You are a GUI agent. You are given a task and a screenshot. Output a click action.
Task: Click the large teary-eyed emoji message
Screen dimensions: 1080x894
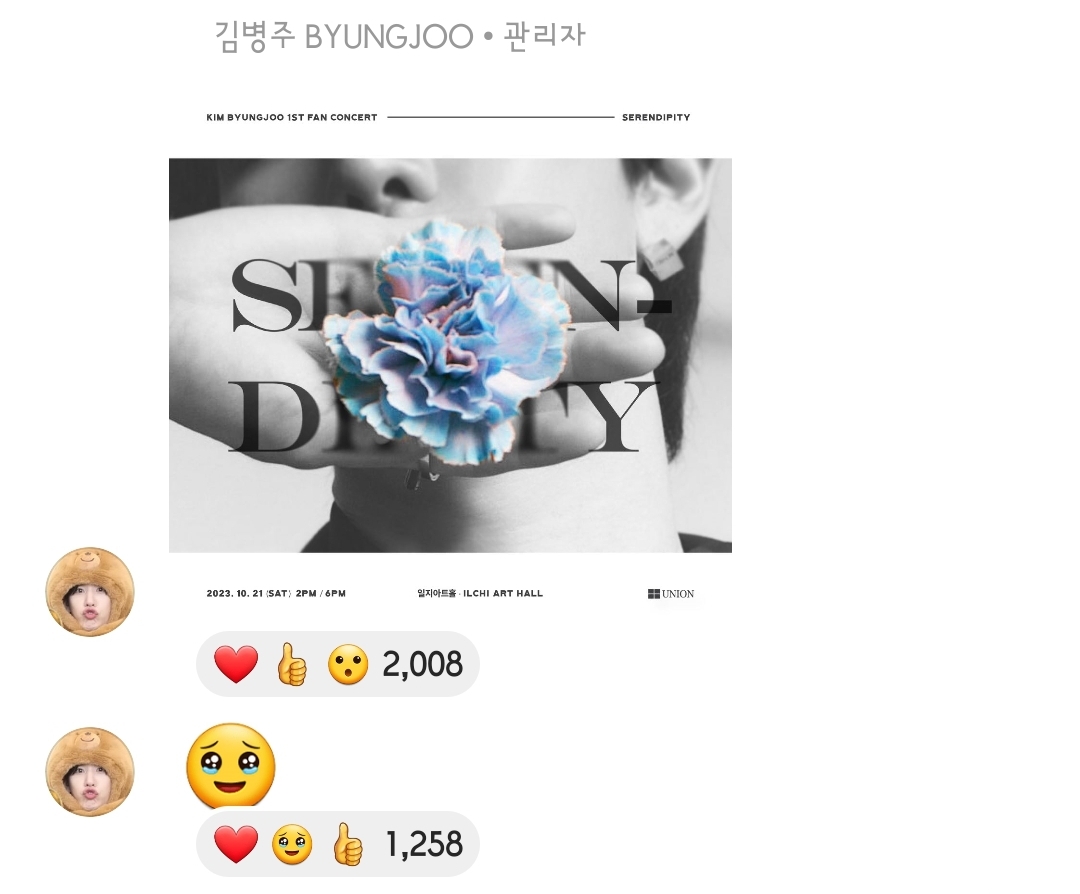(x=231, y=765)
